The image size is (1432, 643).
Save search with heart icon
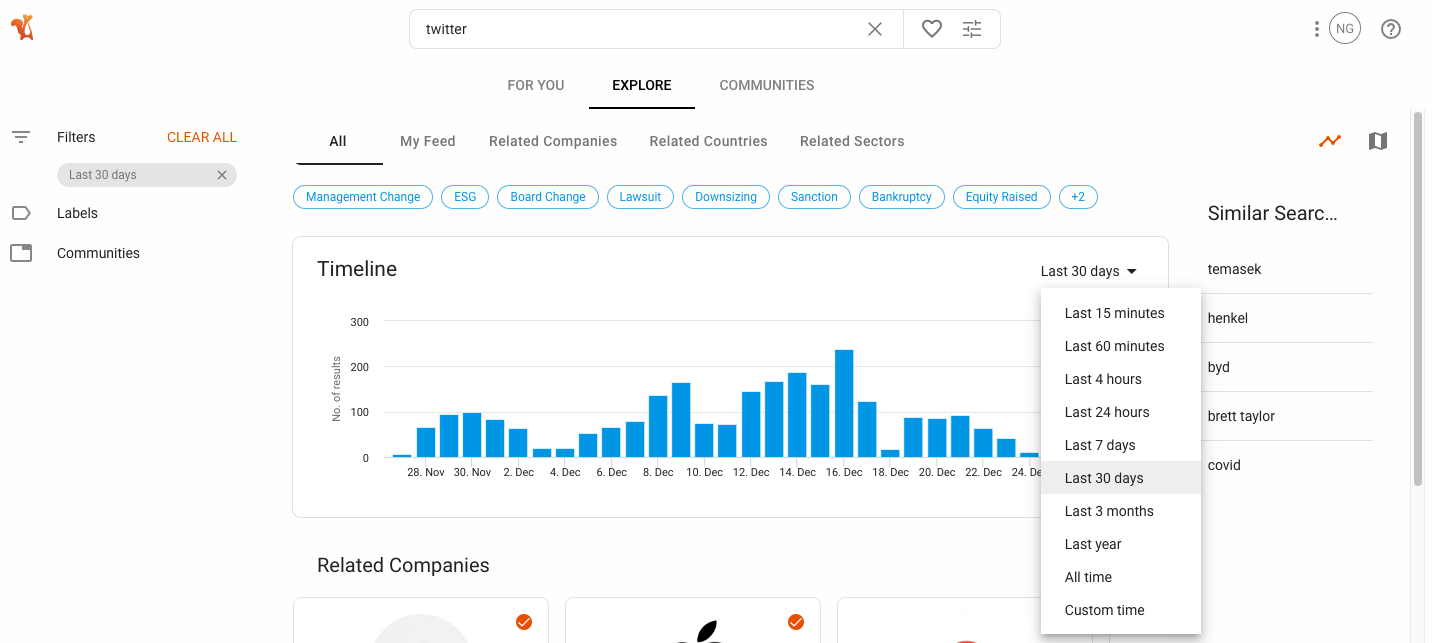point(932,29)
